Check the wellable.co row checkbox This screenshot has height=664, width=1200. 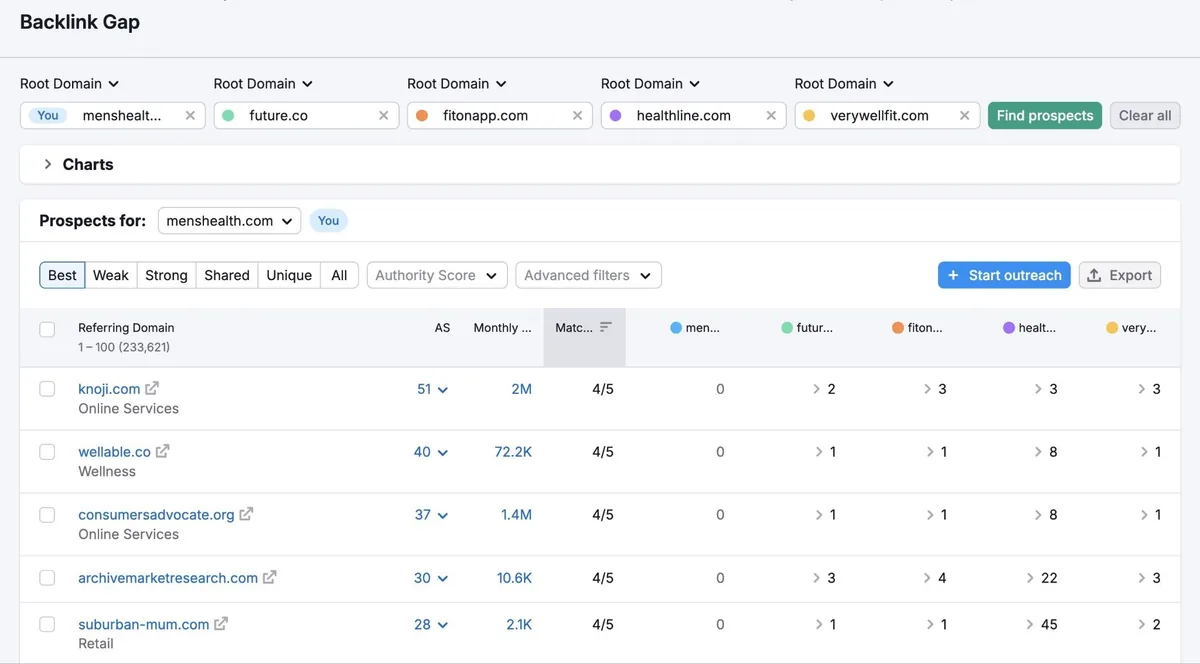coord(47,451)
